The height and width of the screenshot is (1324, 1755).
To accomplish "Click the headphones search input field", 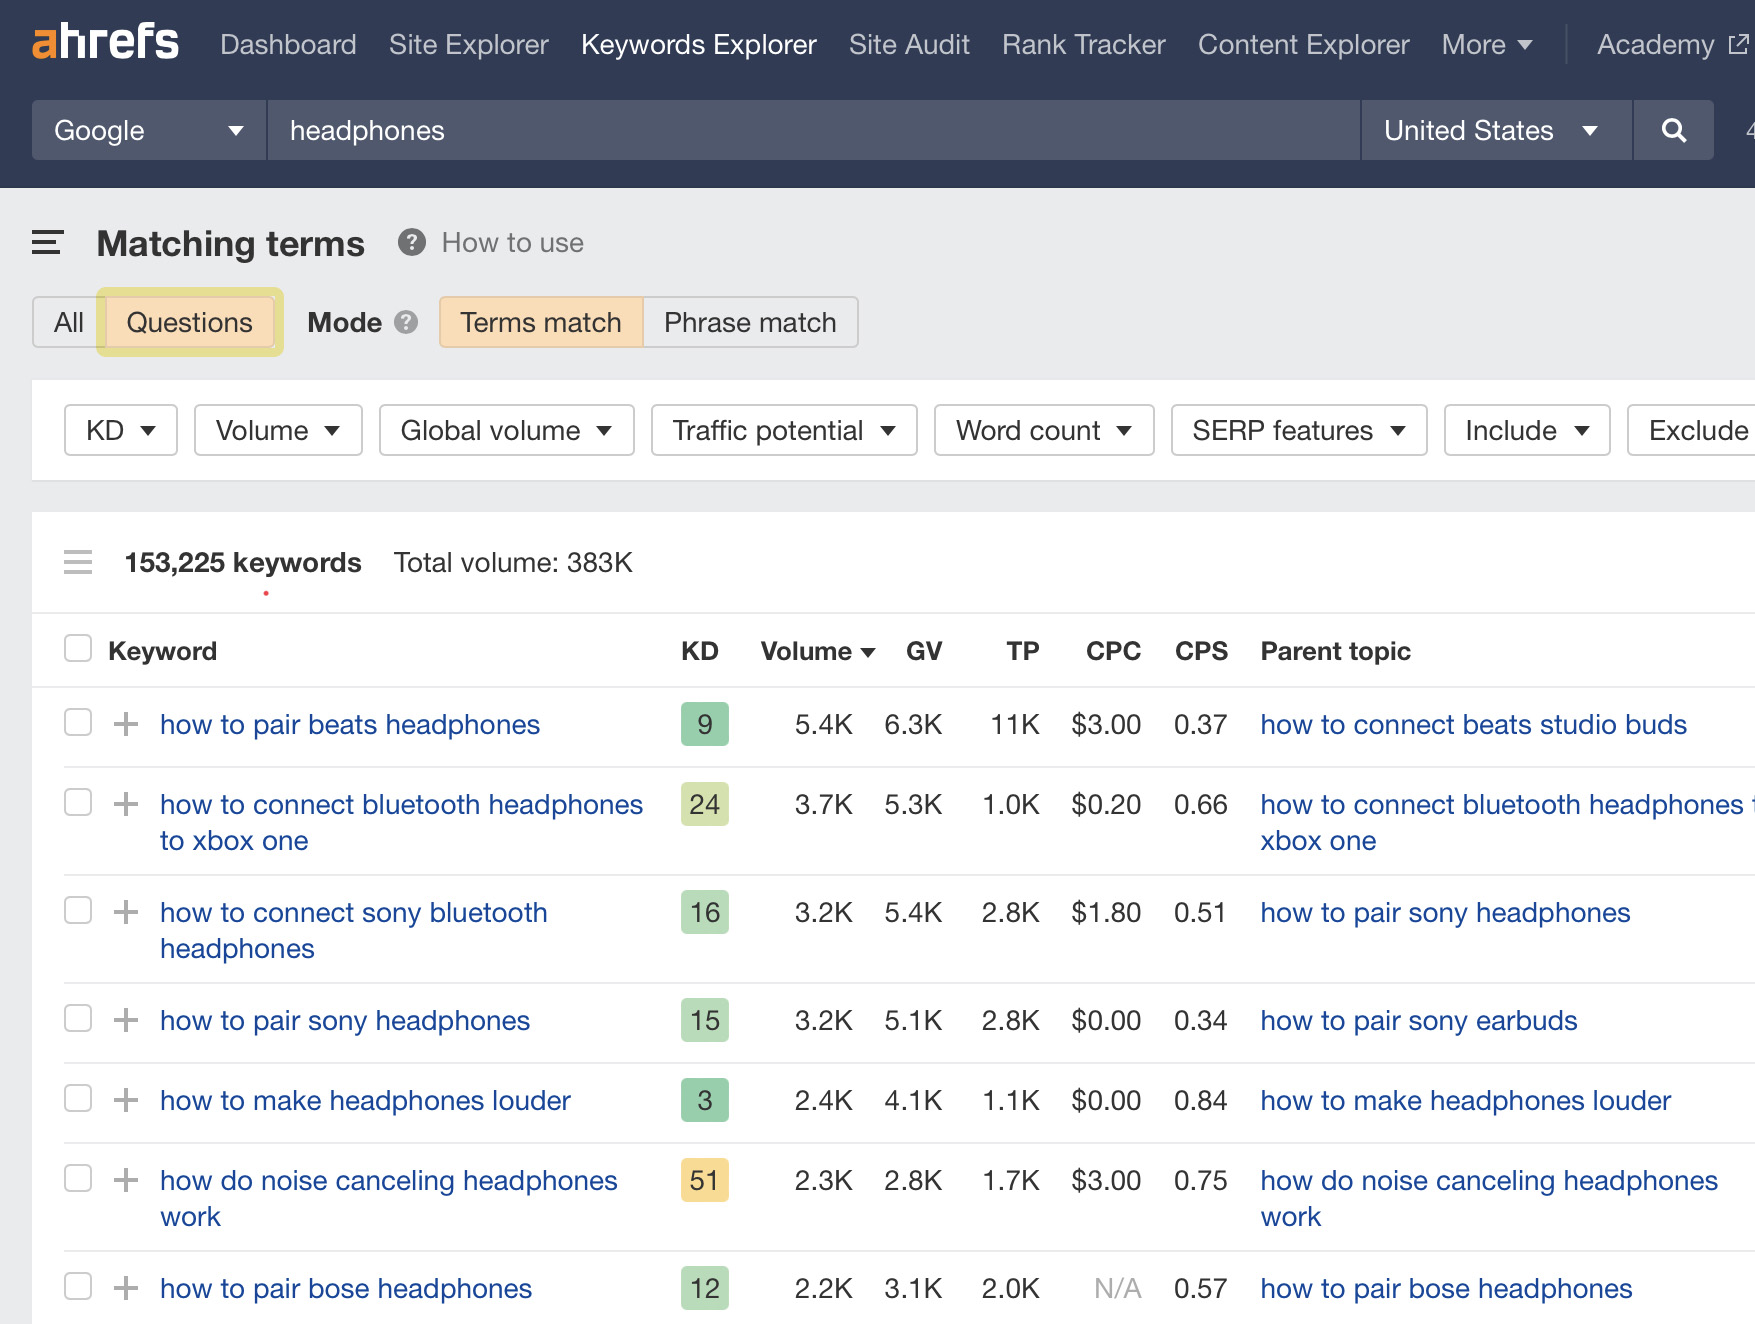I will click(x=700, y=130).
